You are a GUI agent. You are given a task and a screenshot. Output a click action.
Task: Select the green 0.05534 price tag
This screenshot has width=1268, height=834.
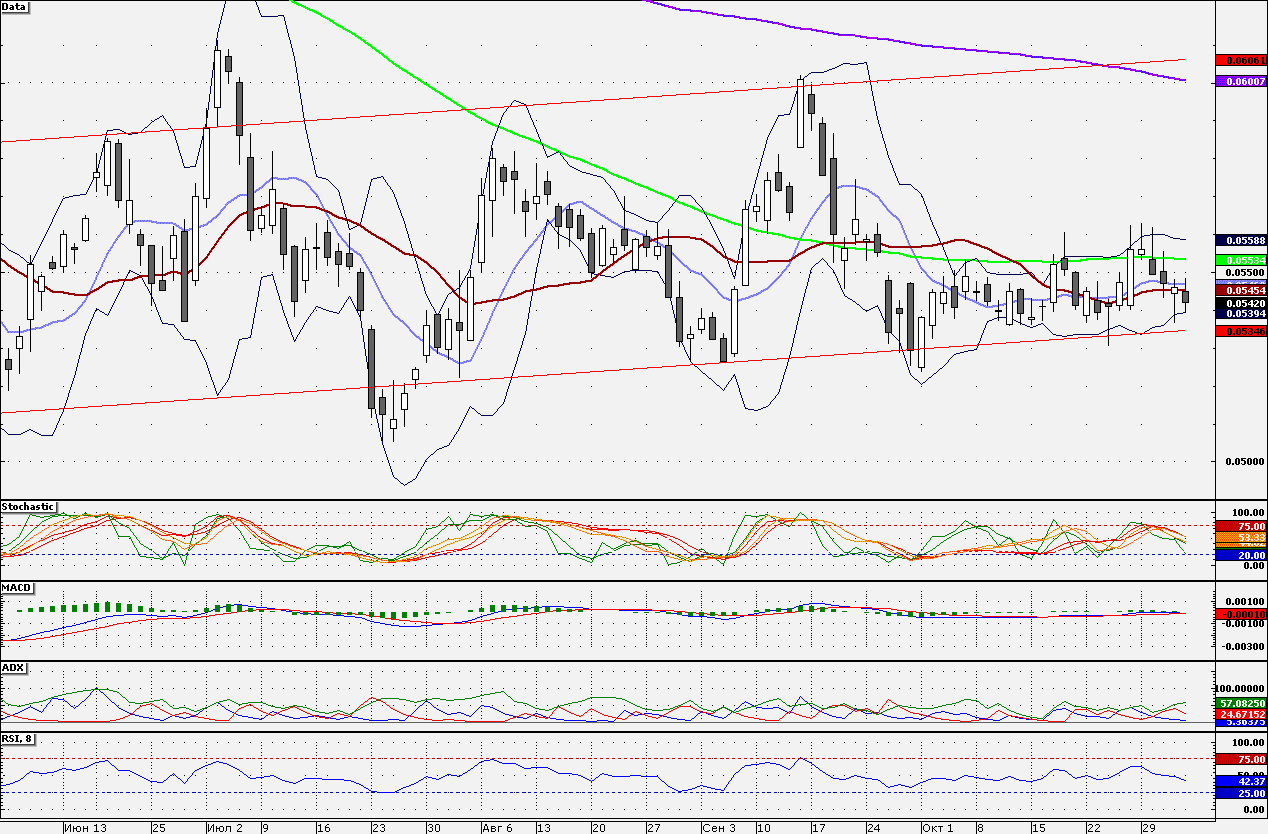(x=1240, y=259)
